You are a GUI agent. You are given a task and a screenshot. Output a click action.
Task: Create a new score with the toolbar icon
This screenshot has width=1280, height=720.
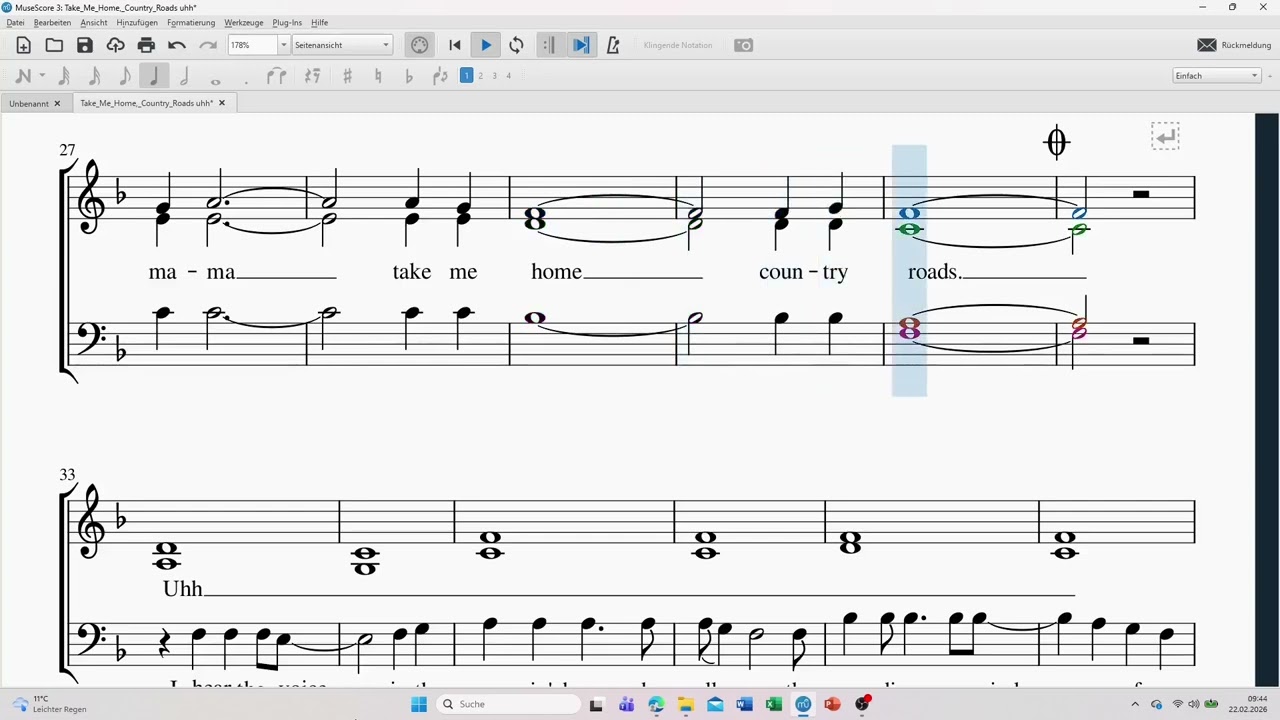24,45
